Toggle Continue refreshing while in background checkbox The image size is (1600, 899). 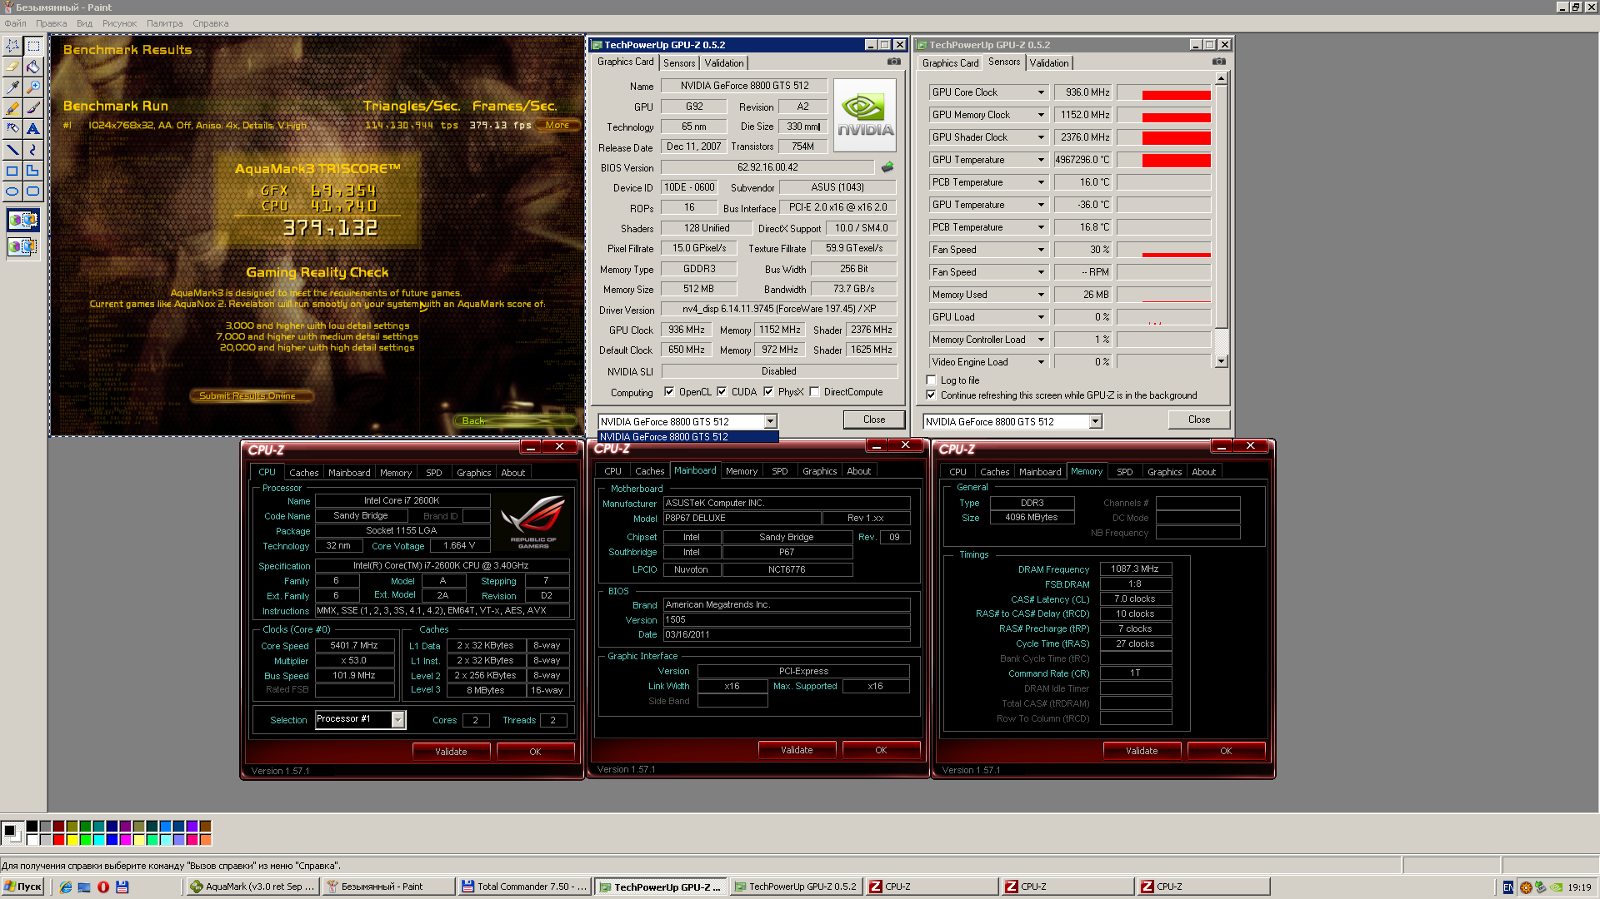point(931,395)
